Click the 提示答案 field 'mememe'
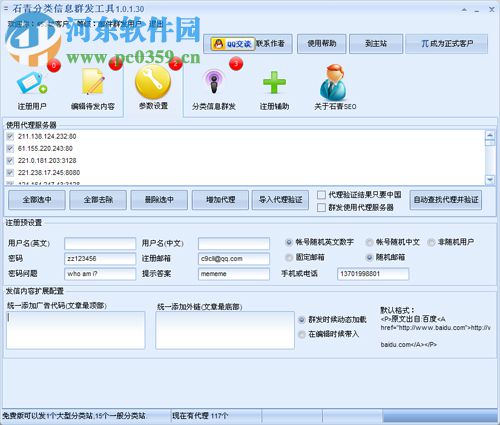Image resolution: width=500 pixels, height=425 pixels. click(x=234, y=274)
